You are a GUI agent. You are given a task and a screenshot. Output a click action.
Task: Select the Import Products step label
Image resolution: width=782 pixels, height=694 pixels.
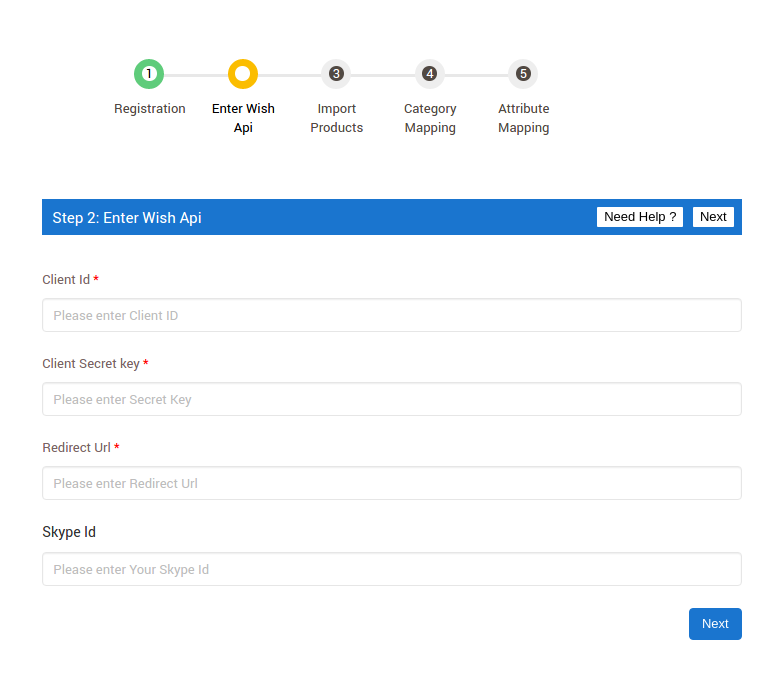pos(337,118)
